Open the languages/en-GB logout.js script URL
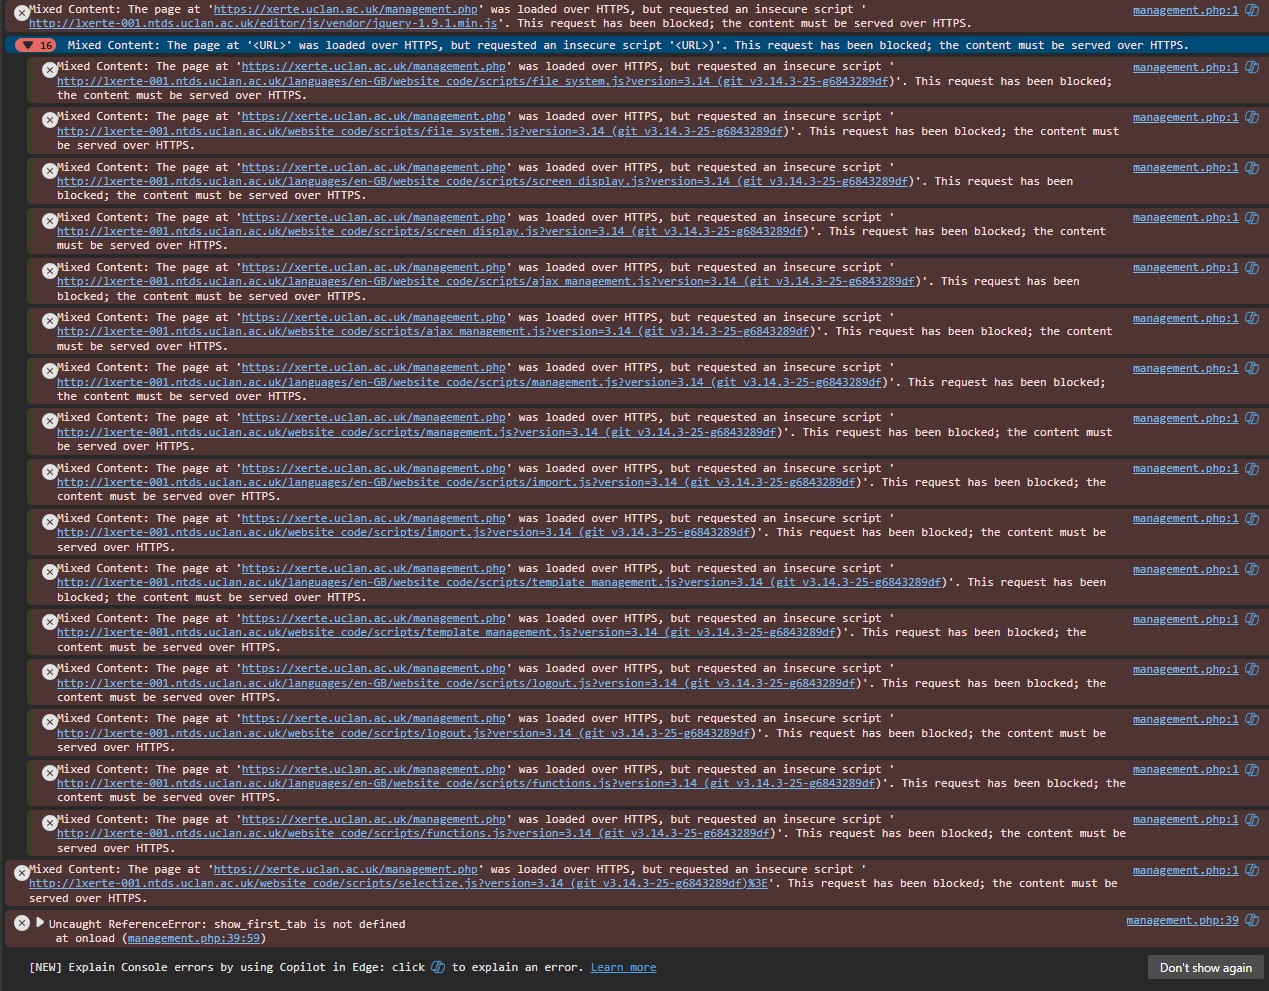Viewport: 1269px width, 991px height. (456, 683)
